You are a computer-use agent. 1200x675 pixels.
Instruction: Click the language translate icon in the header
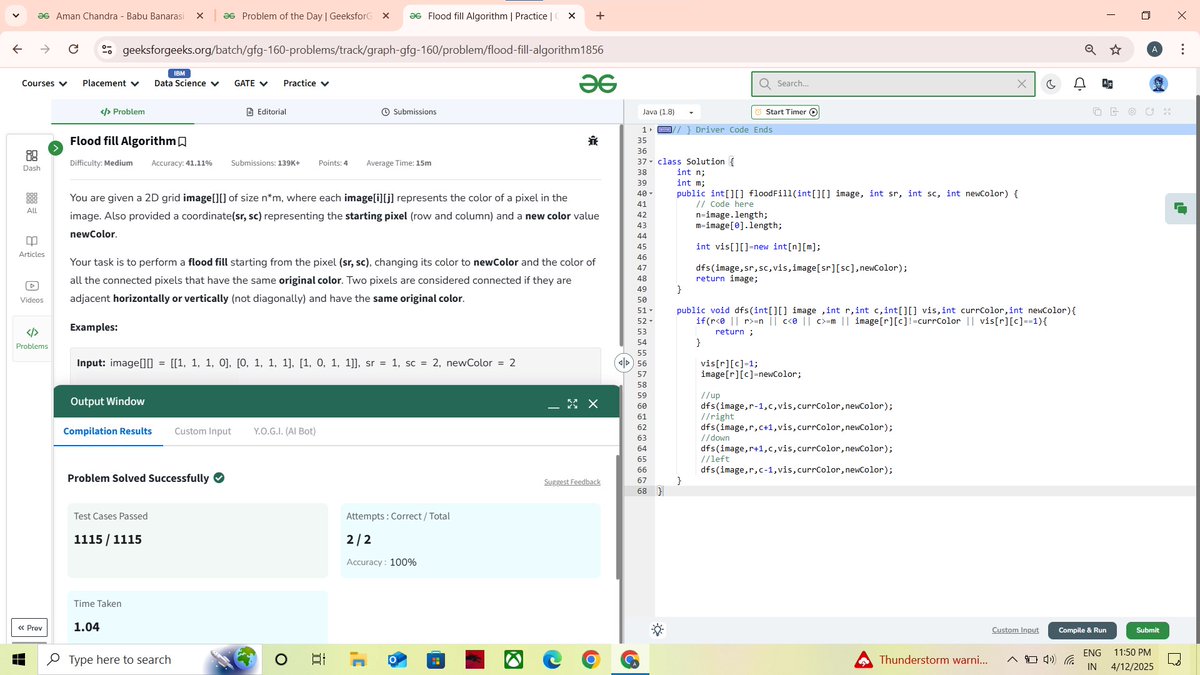tap(1109, 84)
